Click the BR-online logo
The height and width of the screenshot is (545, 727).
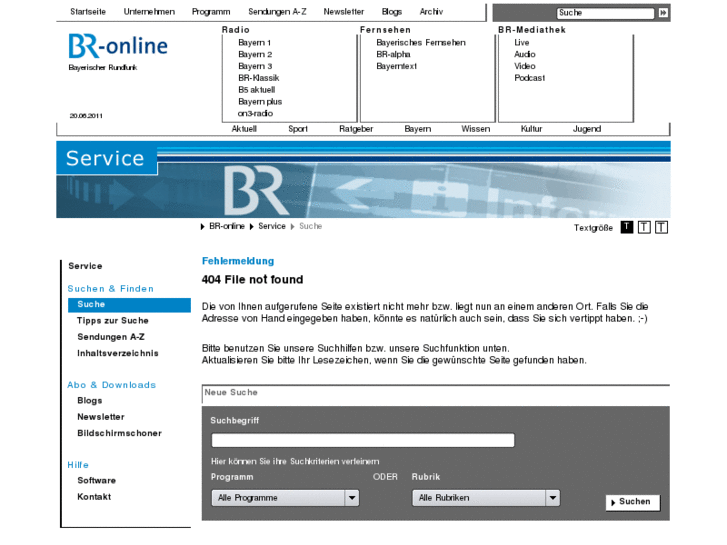point(118,45)
